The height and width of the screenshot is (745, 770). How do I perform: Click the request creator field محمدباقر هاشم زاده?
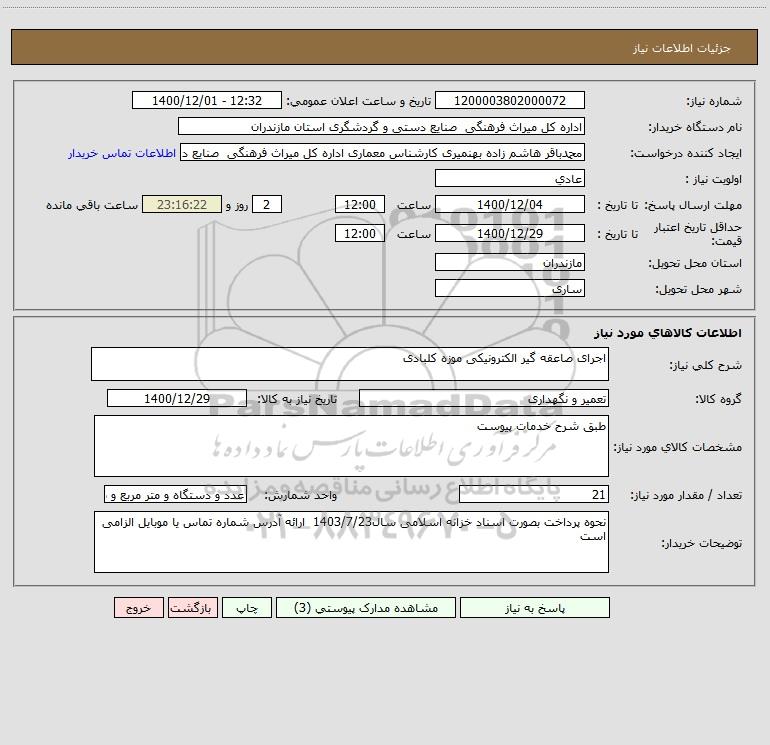tap(383, 153)
